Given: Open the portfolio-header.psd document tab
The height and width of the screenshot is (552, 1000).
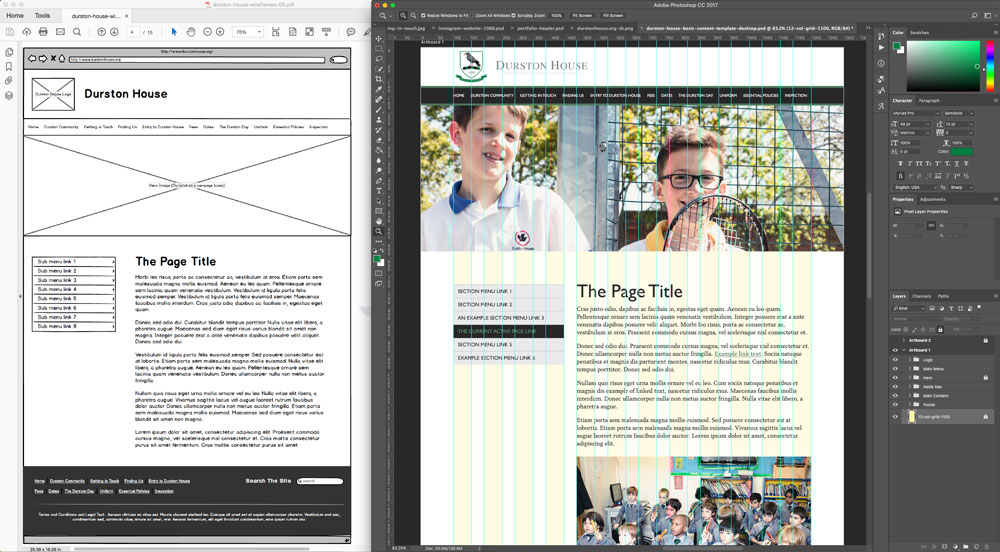Looking at the screenshot, I should 540,28.
